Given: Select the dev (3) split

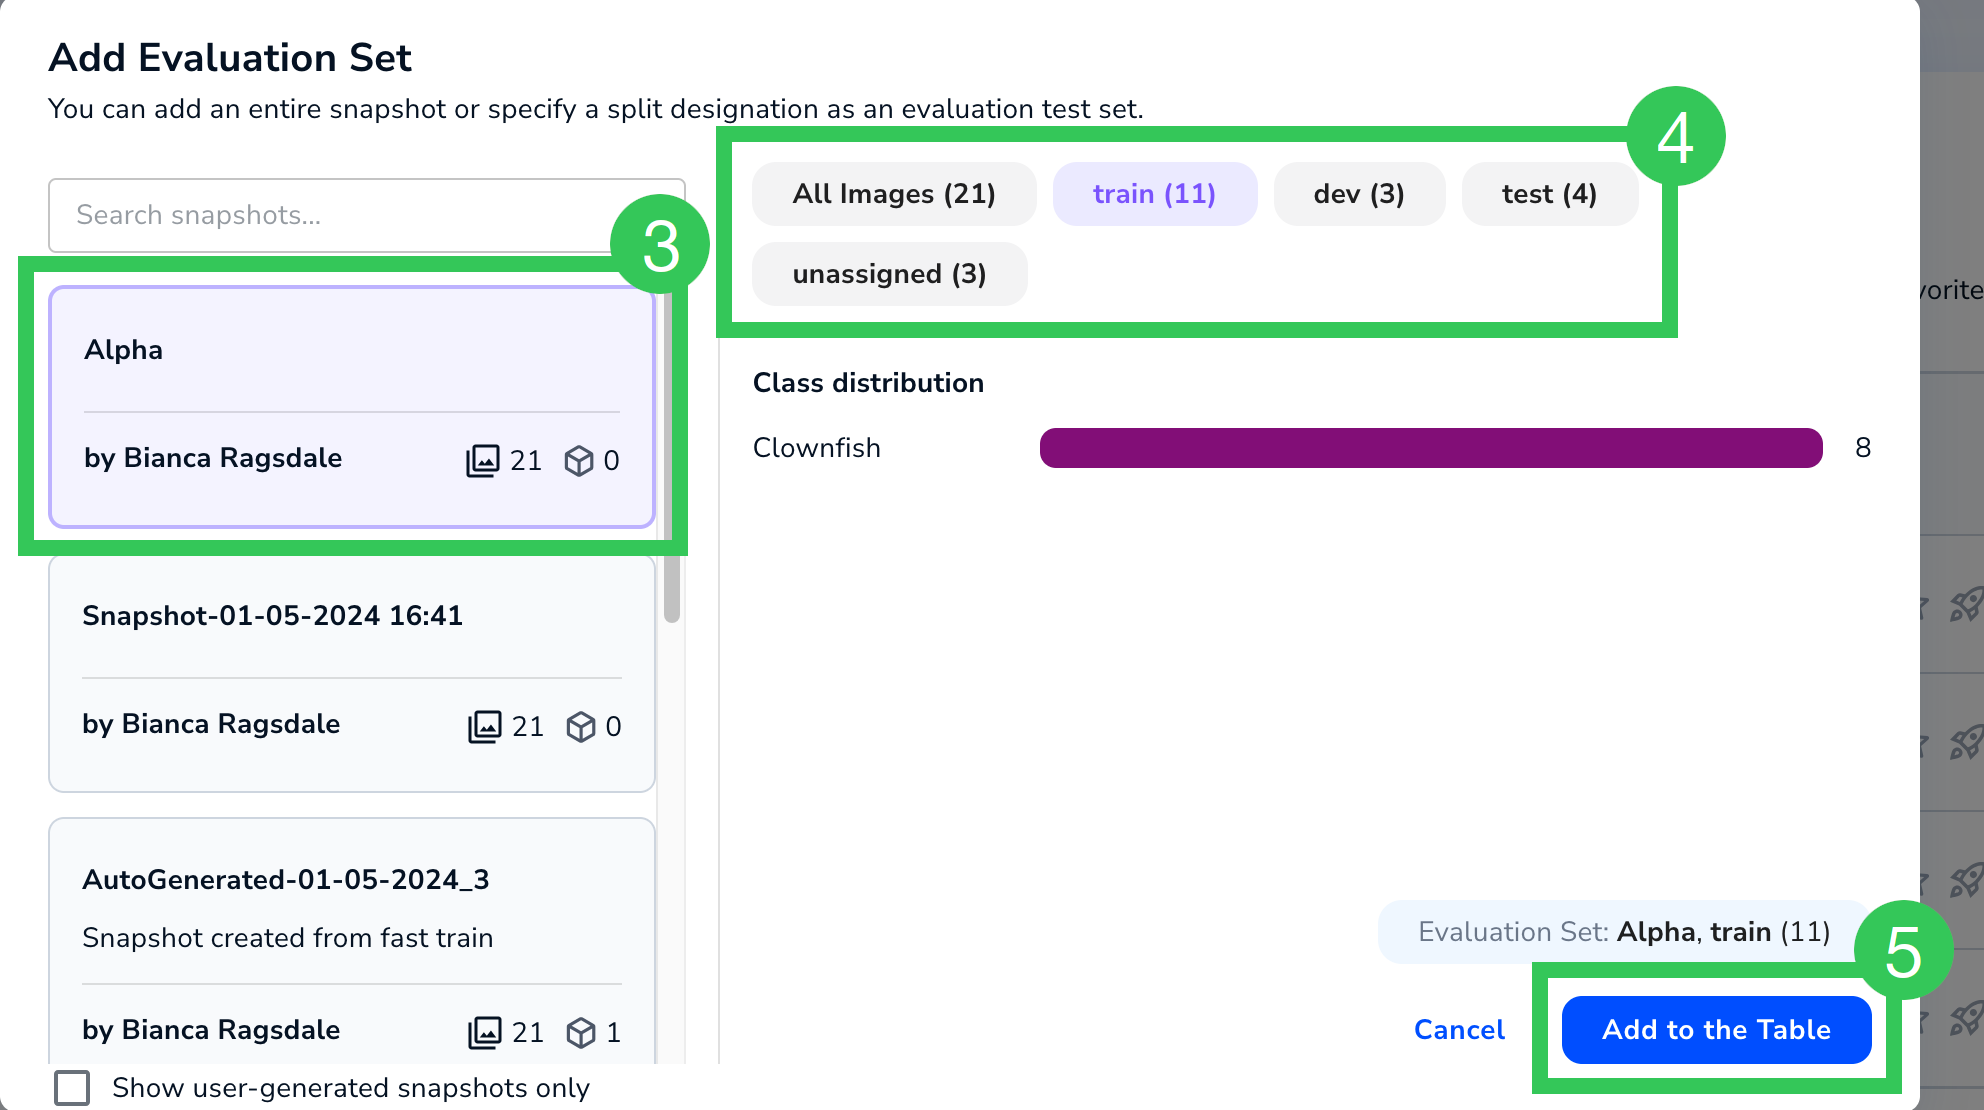Looking at the screenshot, I should point(1359,194).
